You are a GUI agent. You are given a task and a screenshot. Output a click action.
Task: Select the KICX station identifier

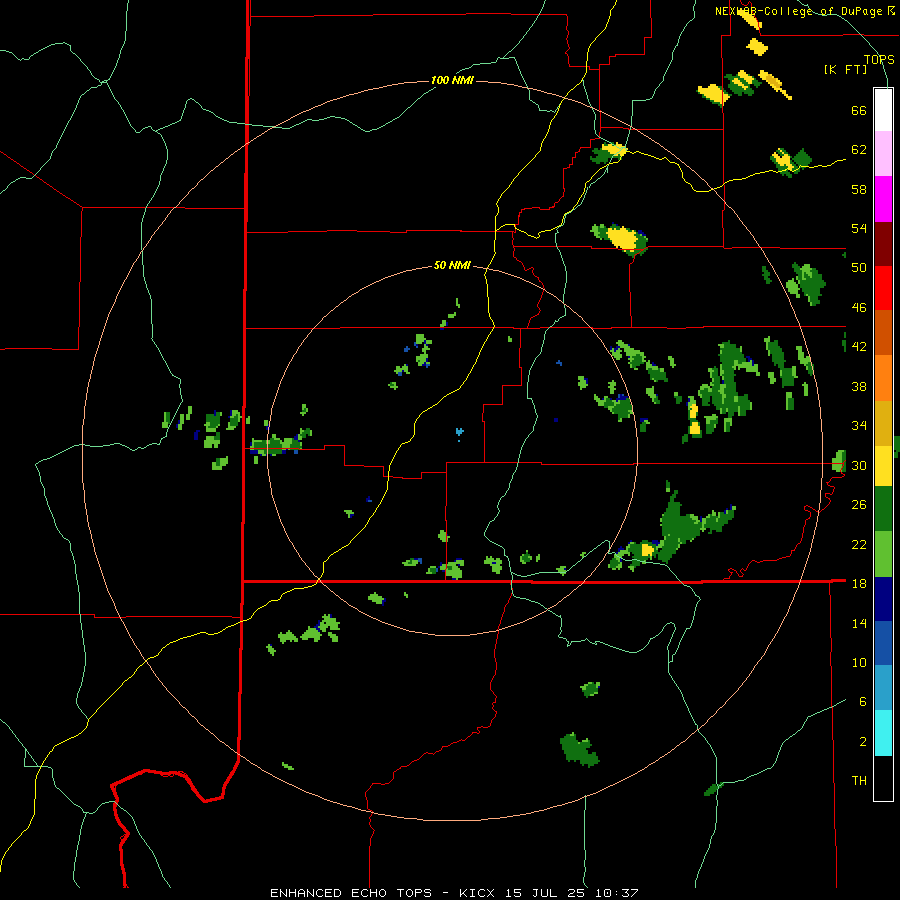[479, 893]
